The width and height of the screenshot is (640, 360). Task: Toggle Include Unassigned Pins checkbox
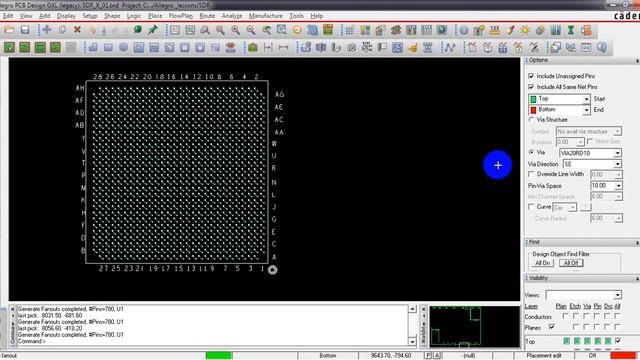(x=531, y=76)
